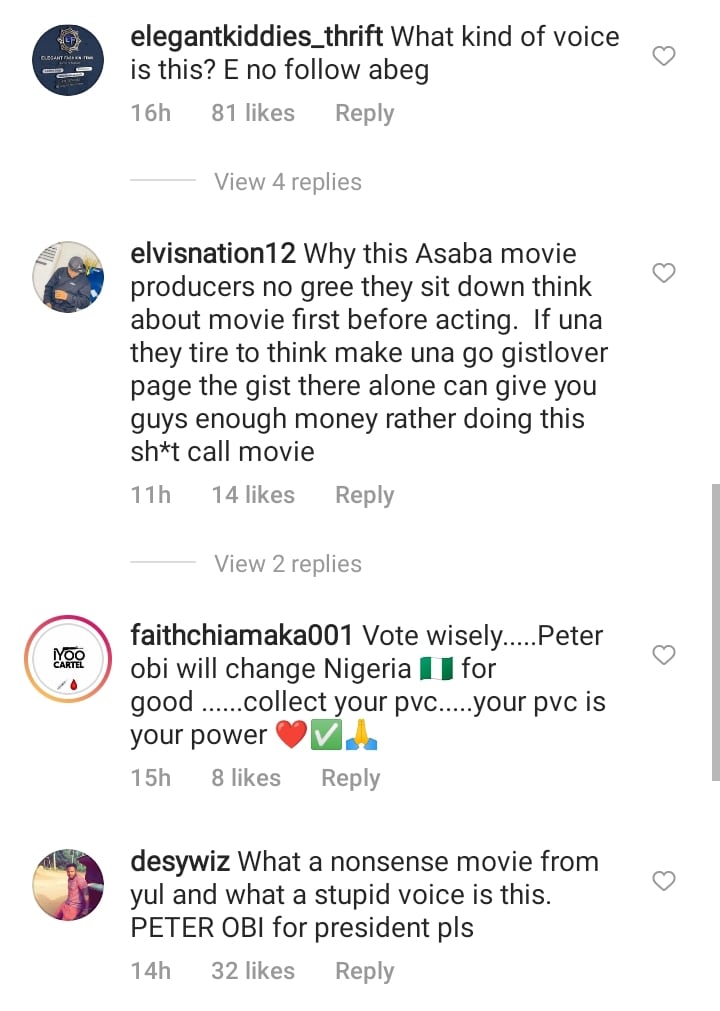Open the elvisnation12 username link
This screenshot has height=1011, width=720.
(213, 255)
